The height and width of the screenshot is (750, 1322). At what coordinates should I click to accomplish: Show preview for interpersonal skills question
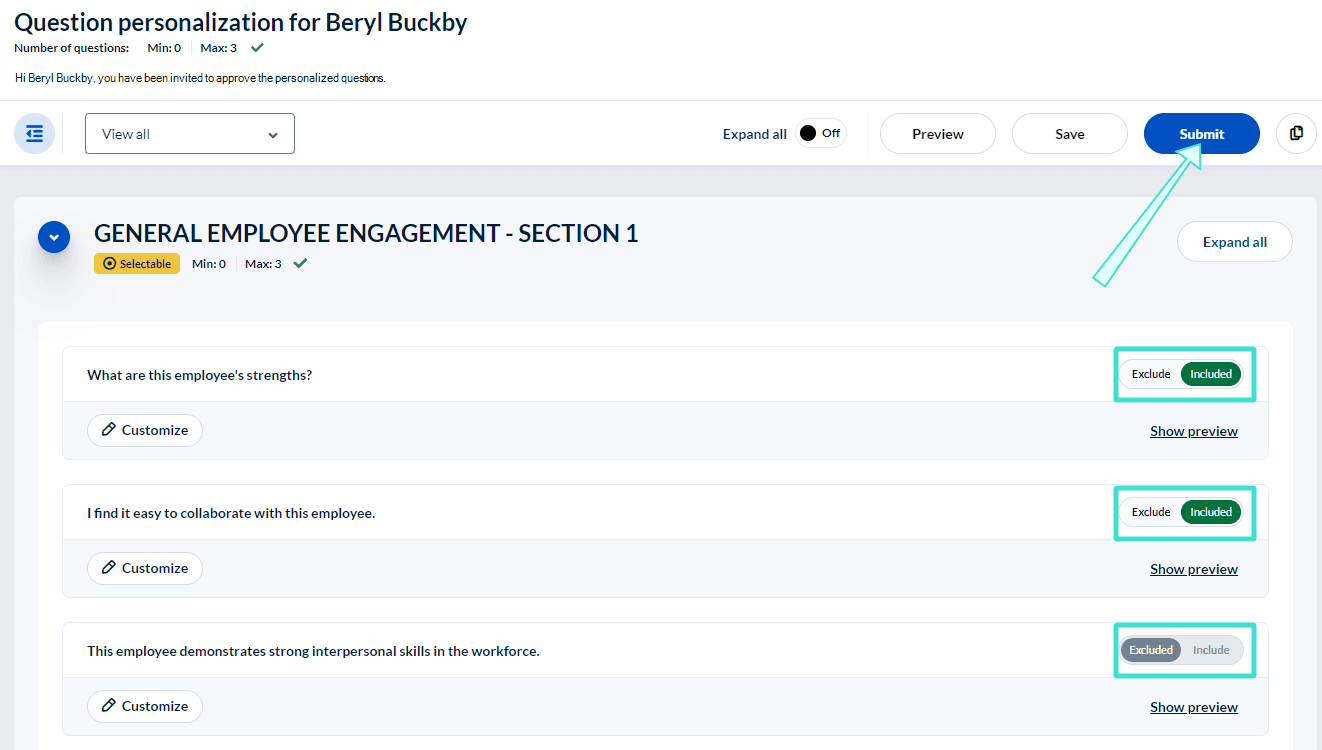(1193, 707)
